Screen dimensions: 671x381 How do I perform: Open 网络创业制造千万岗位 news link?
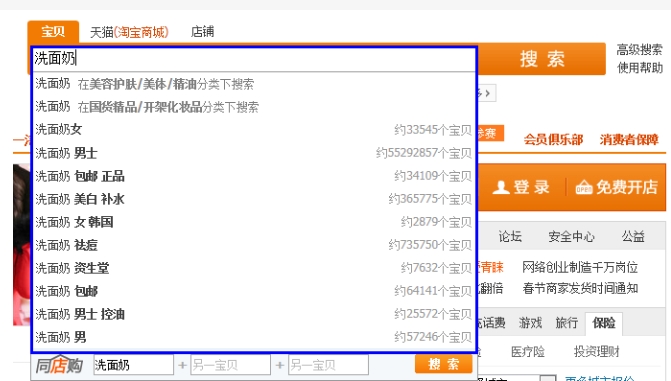pos(580,268)
